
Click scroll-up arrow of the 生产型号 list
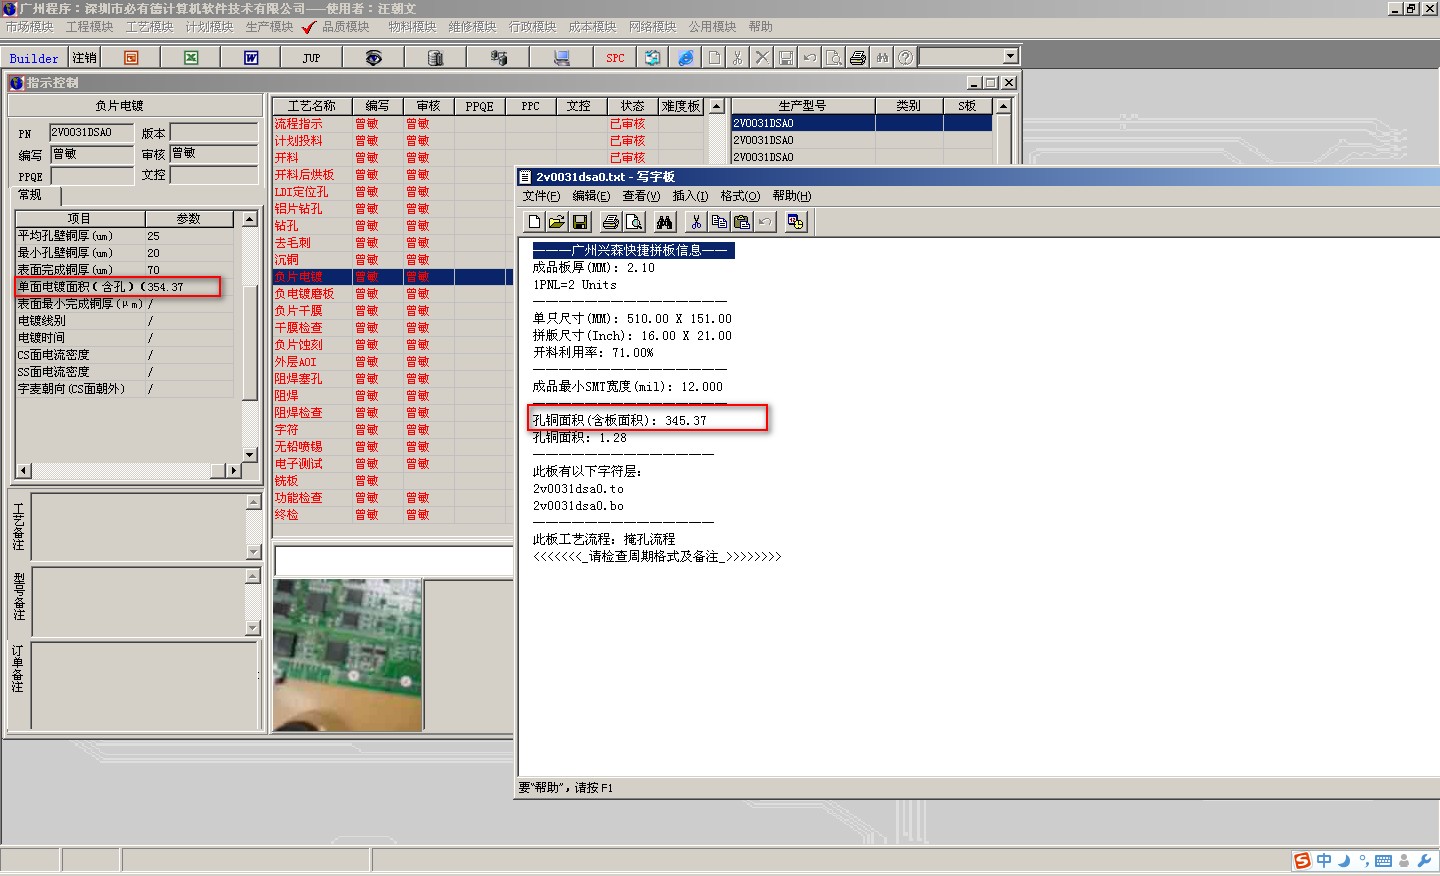tap(1003, 106)
